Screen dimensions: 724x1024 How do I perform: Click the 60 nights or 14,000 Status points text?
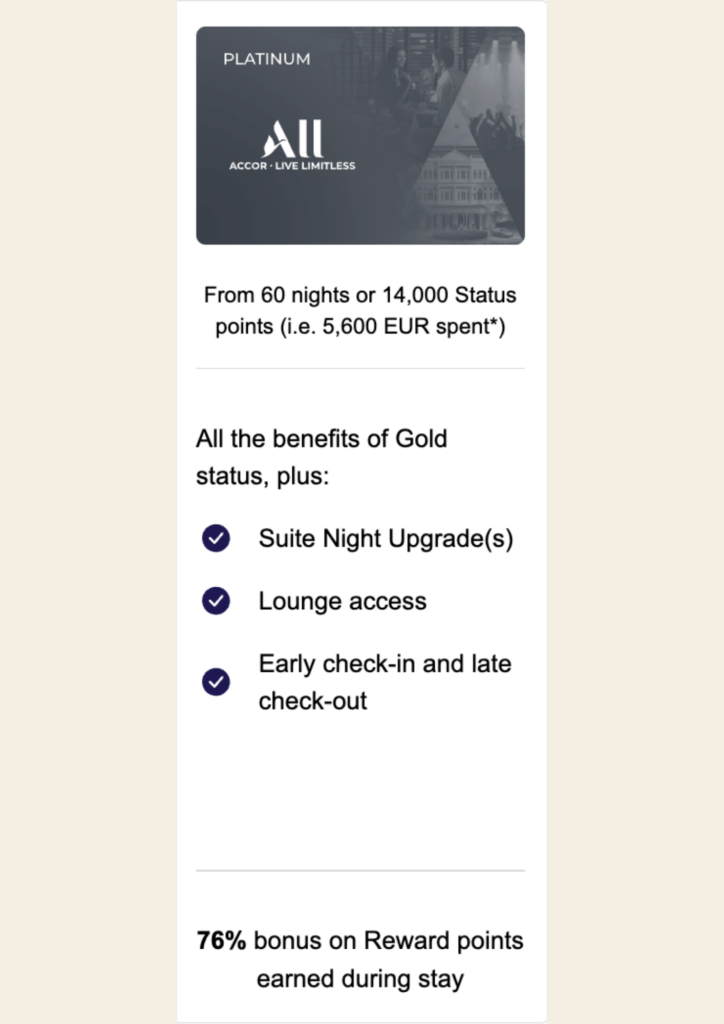[x=360, y=295]
